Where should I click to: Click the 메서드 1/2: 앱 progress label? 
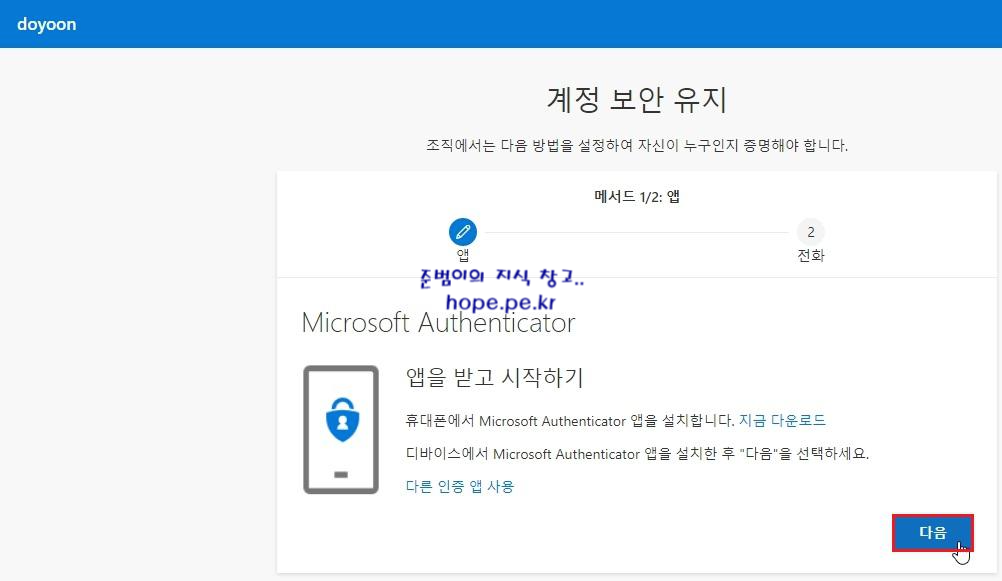[x=636, y=196]
